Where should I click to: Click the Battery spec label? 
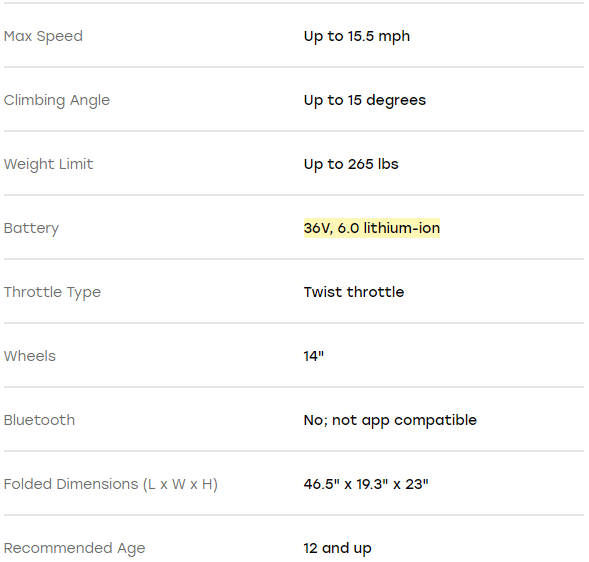(31, 228)
